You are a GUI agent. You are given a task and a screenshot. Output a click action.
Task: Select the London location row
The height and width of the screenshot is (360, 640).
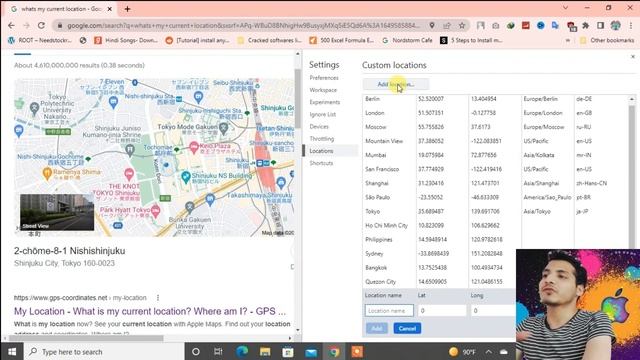pos(496,113)
